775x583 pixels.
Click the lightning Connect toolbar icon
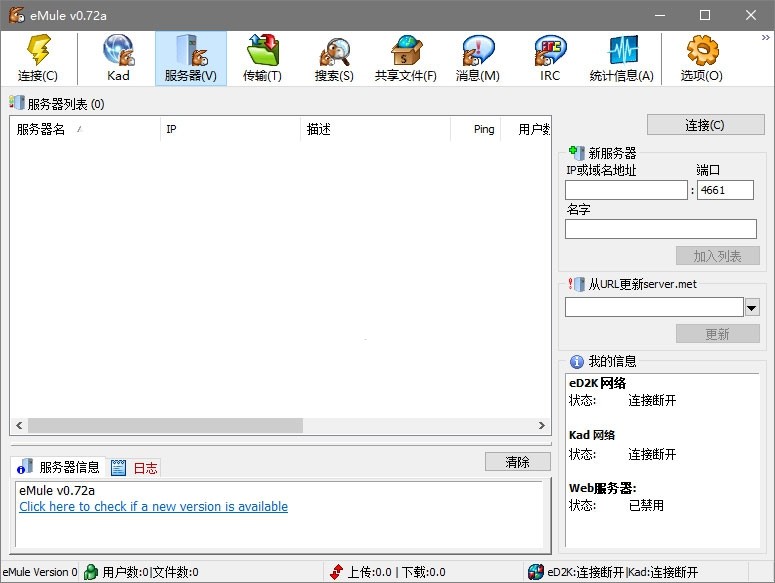pyautogui.click(x=38, y=58)
